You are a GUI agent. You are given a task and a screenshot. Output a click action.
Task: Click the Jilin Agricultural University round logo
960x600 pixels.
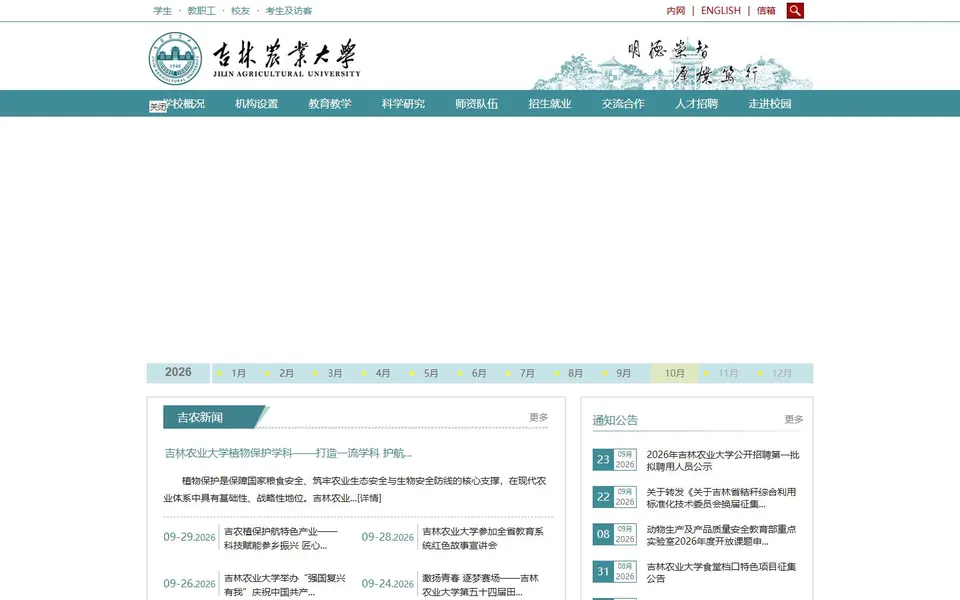pos(175,58)
